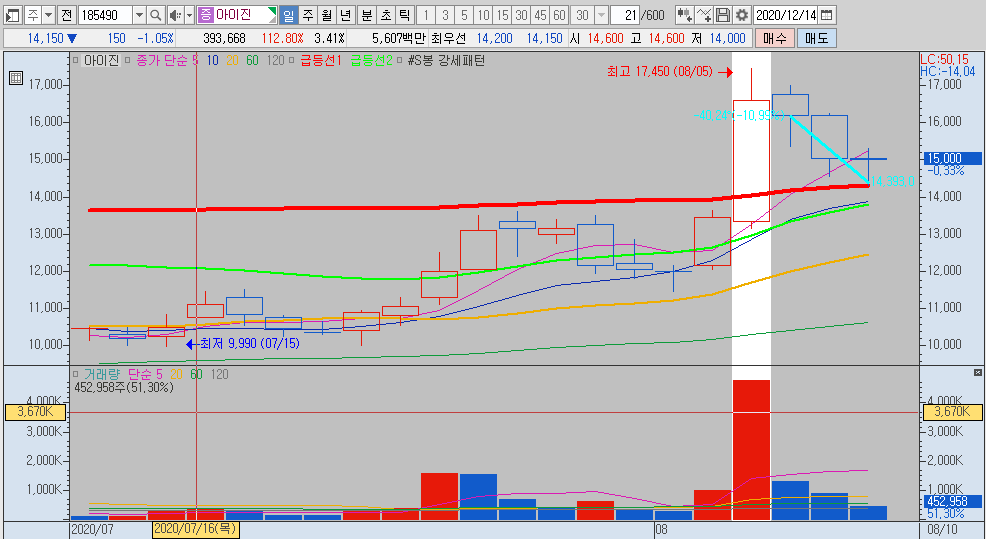Open the calendar date picker icon

pyautogui.click(x=827, y=15)
